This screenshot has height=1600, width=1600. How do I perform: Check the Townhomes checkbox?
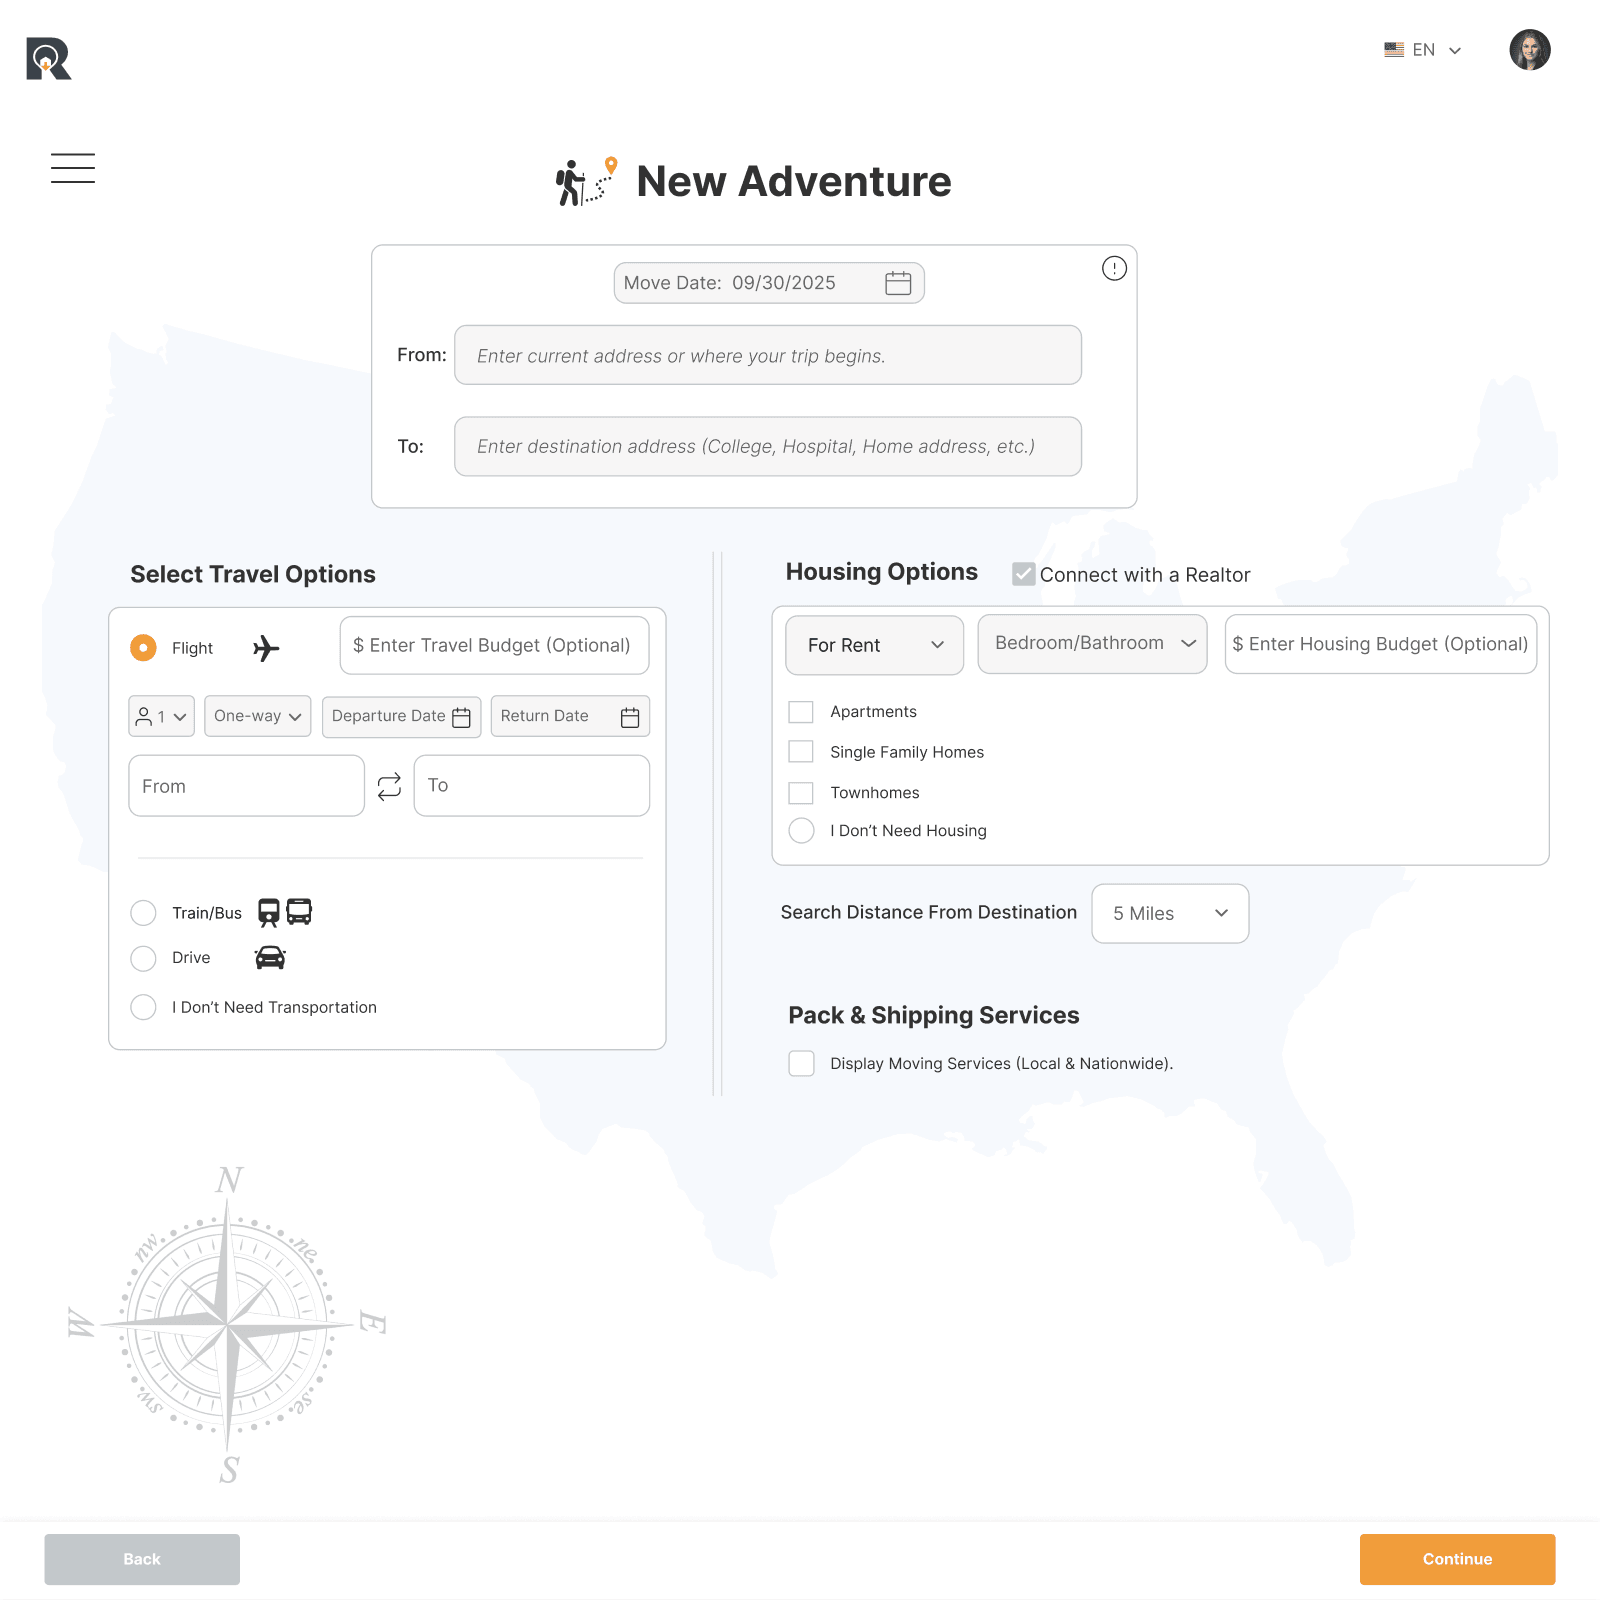801,793
